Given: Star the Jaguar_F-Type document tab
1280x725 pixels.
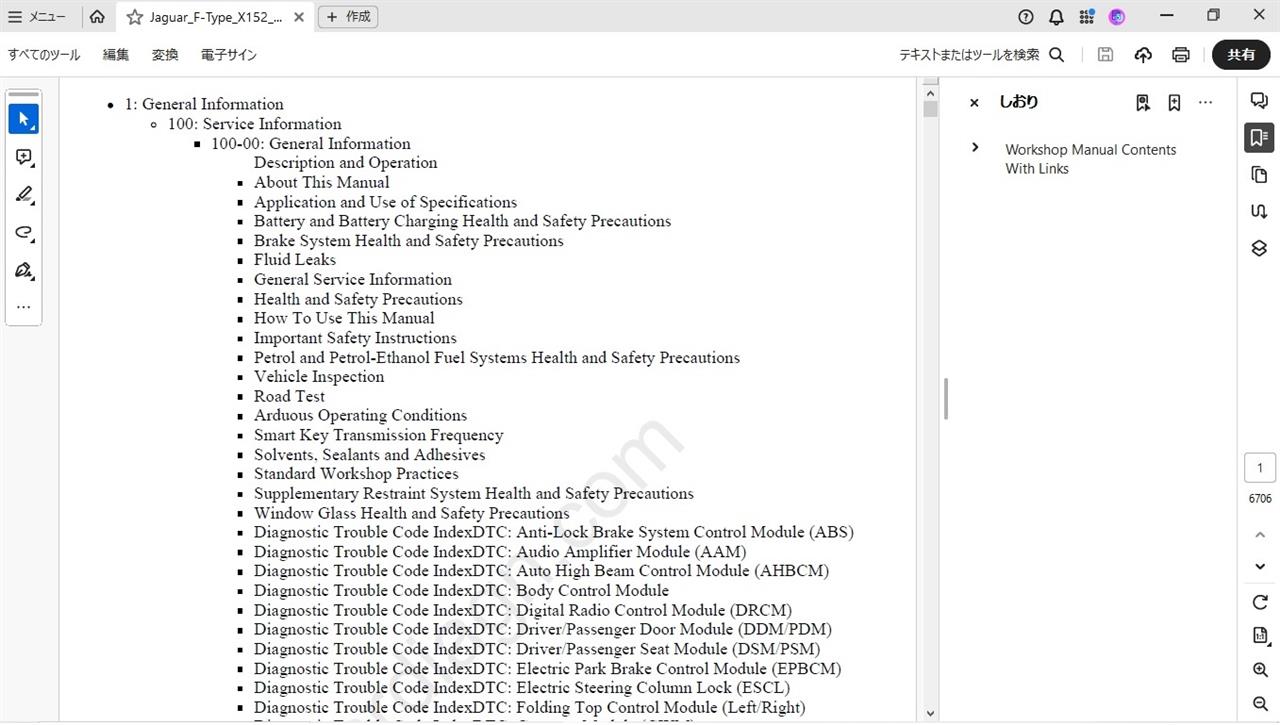Looking at the screenshot, I should (134, 17).
